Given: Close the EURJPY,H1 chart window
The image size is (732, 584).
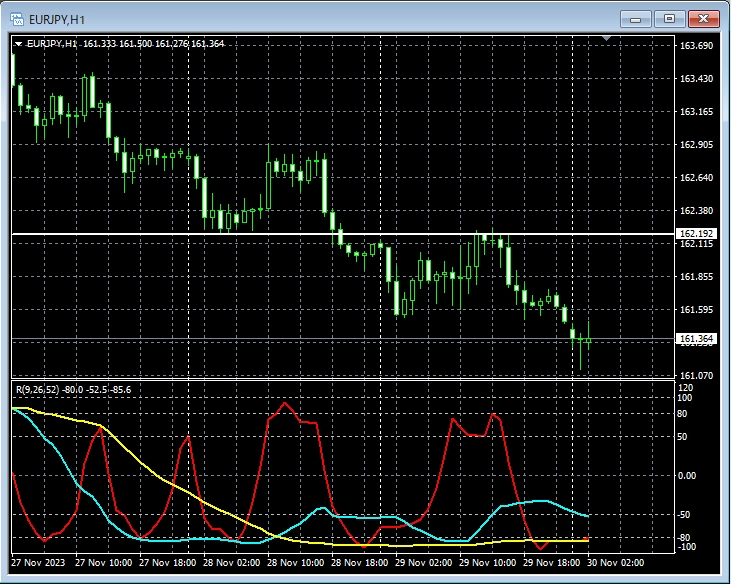Looking at the screenshot, I should coord(704,18).
